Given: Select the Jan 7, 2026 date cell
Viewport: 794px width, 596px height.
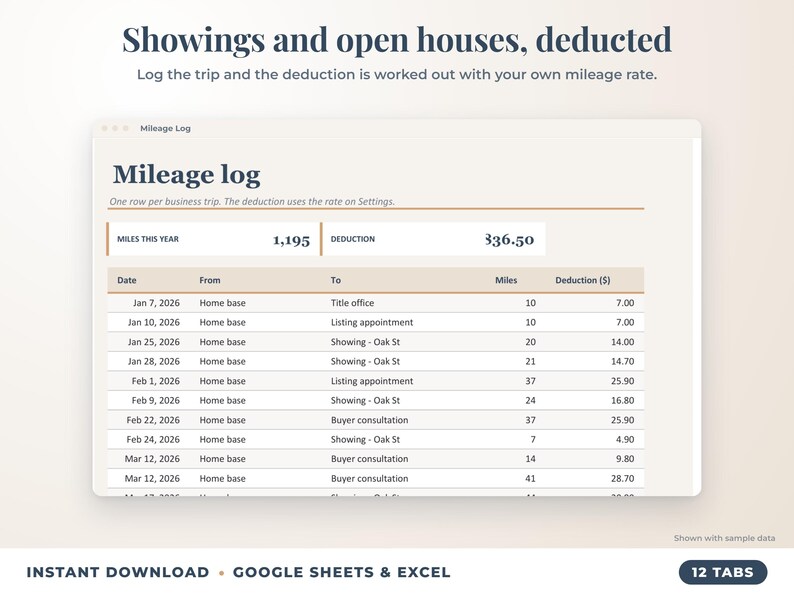Looking at the screenshot, I should [156, 303].
